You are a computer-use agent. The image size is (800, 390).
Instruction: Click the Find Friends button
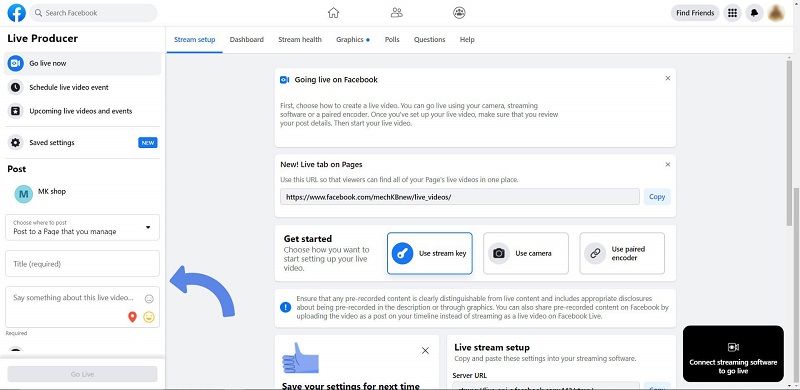[695, 13]
